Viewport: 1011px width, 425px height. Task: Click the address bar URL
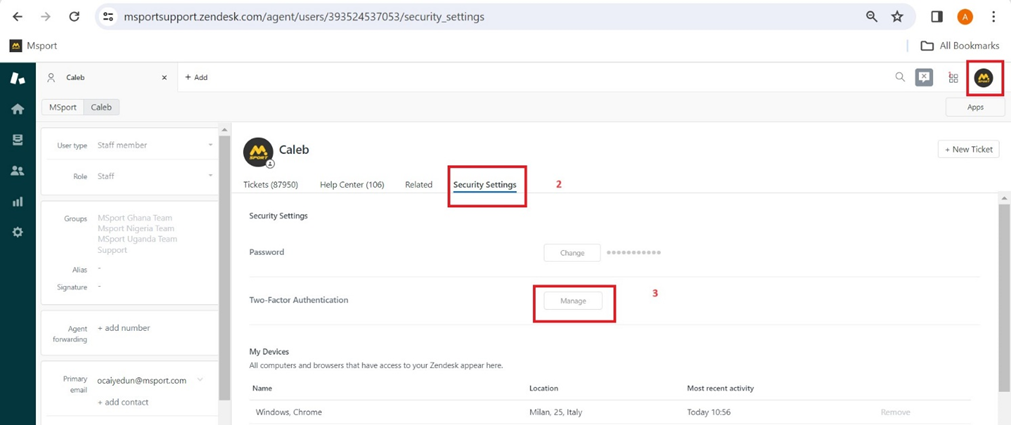(x=304, y=17)
